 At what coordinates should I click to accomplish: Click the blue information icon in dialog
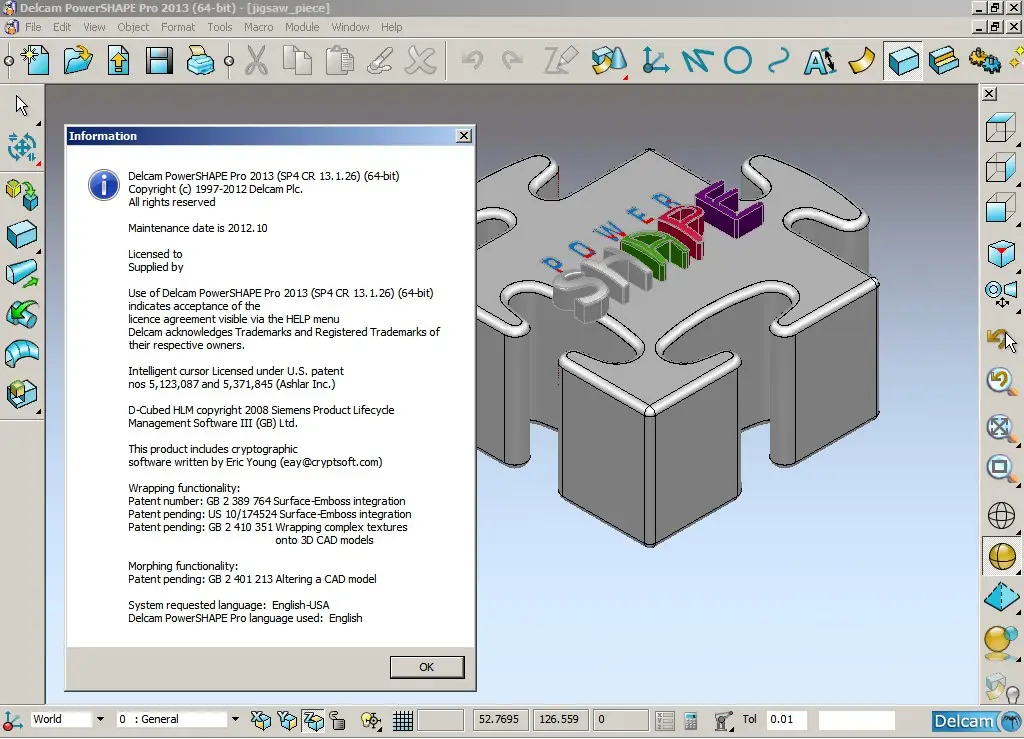point(104,185)
